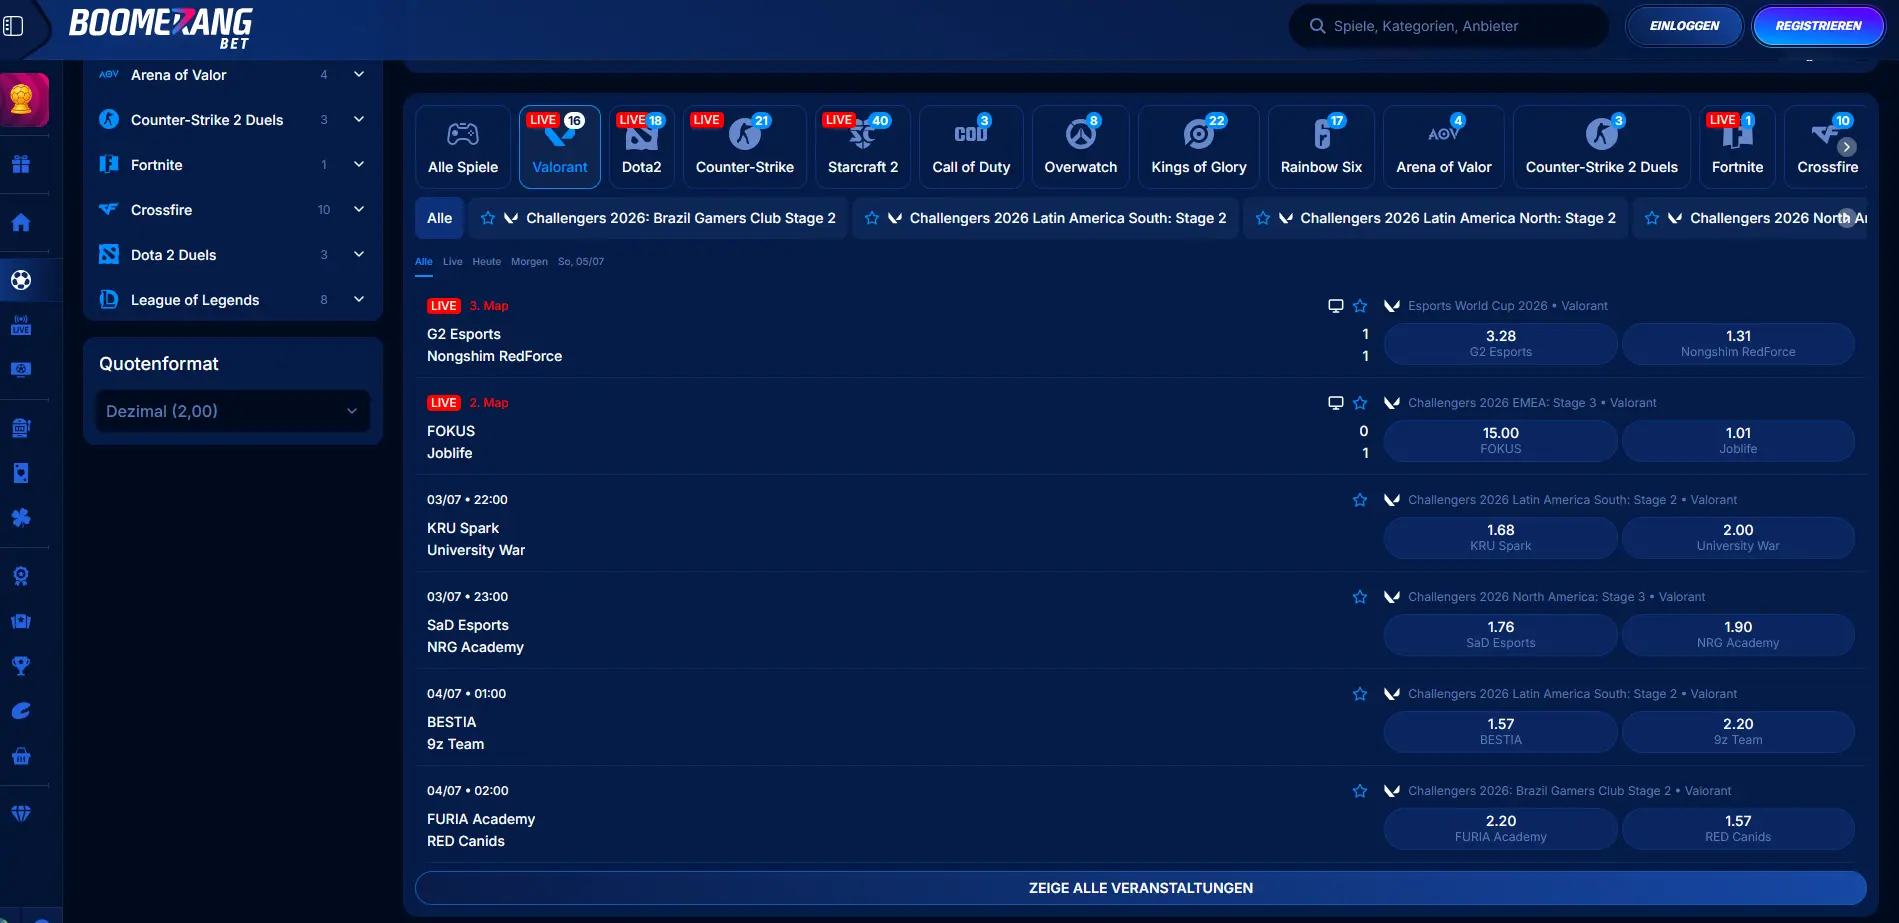The height and width of the screenshot is (923, 1899).
Task: Open the Quotenformat Dezimal dropdown
Action: (232, 411)
